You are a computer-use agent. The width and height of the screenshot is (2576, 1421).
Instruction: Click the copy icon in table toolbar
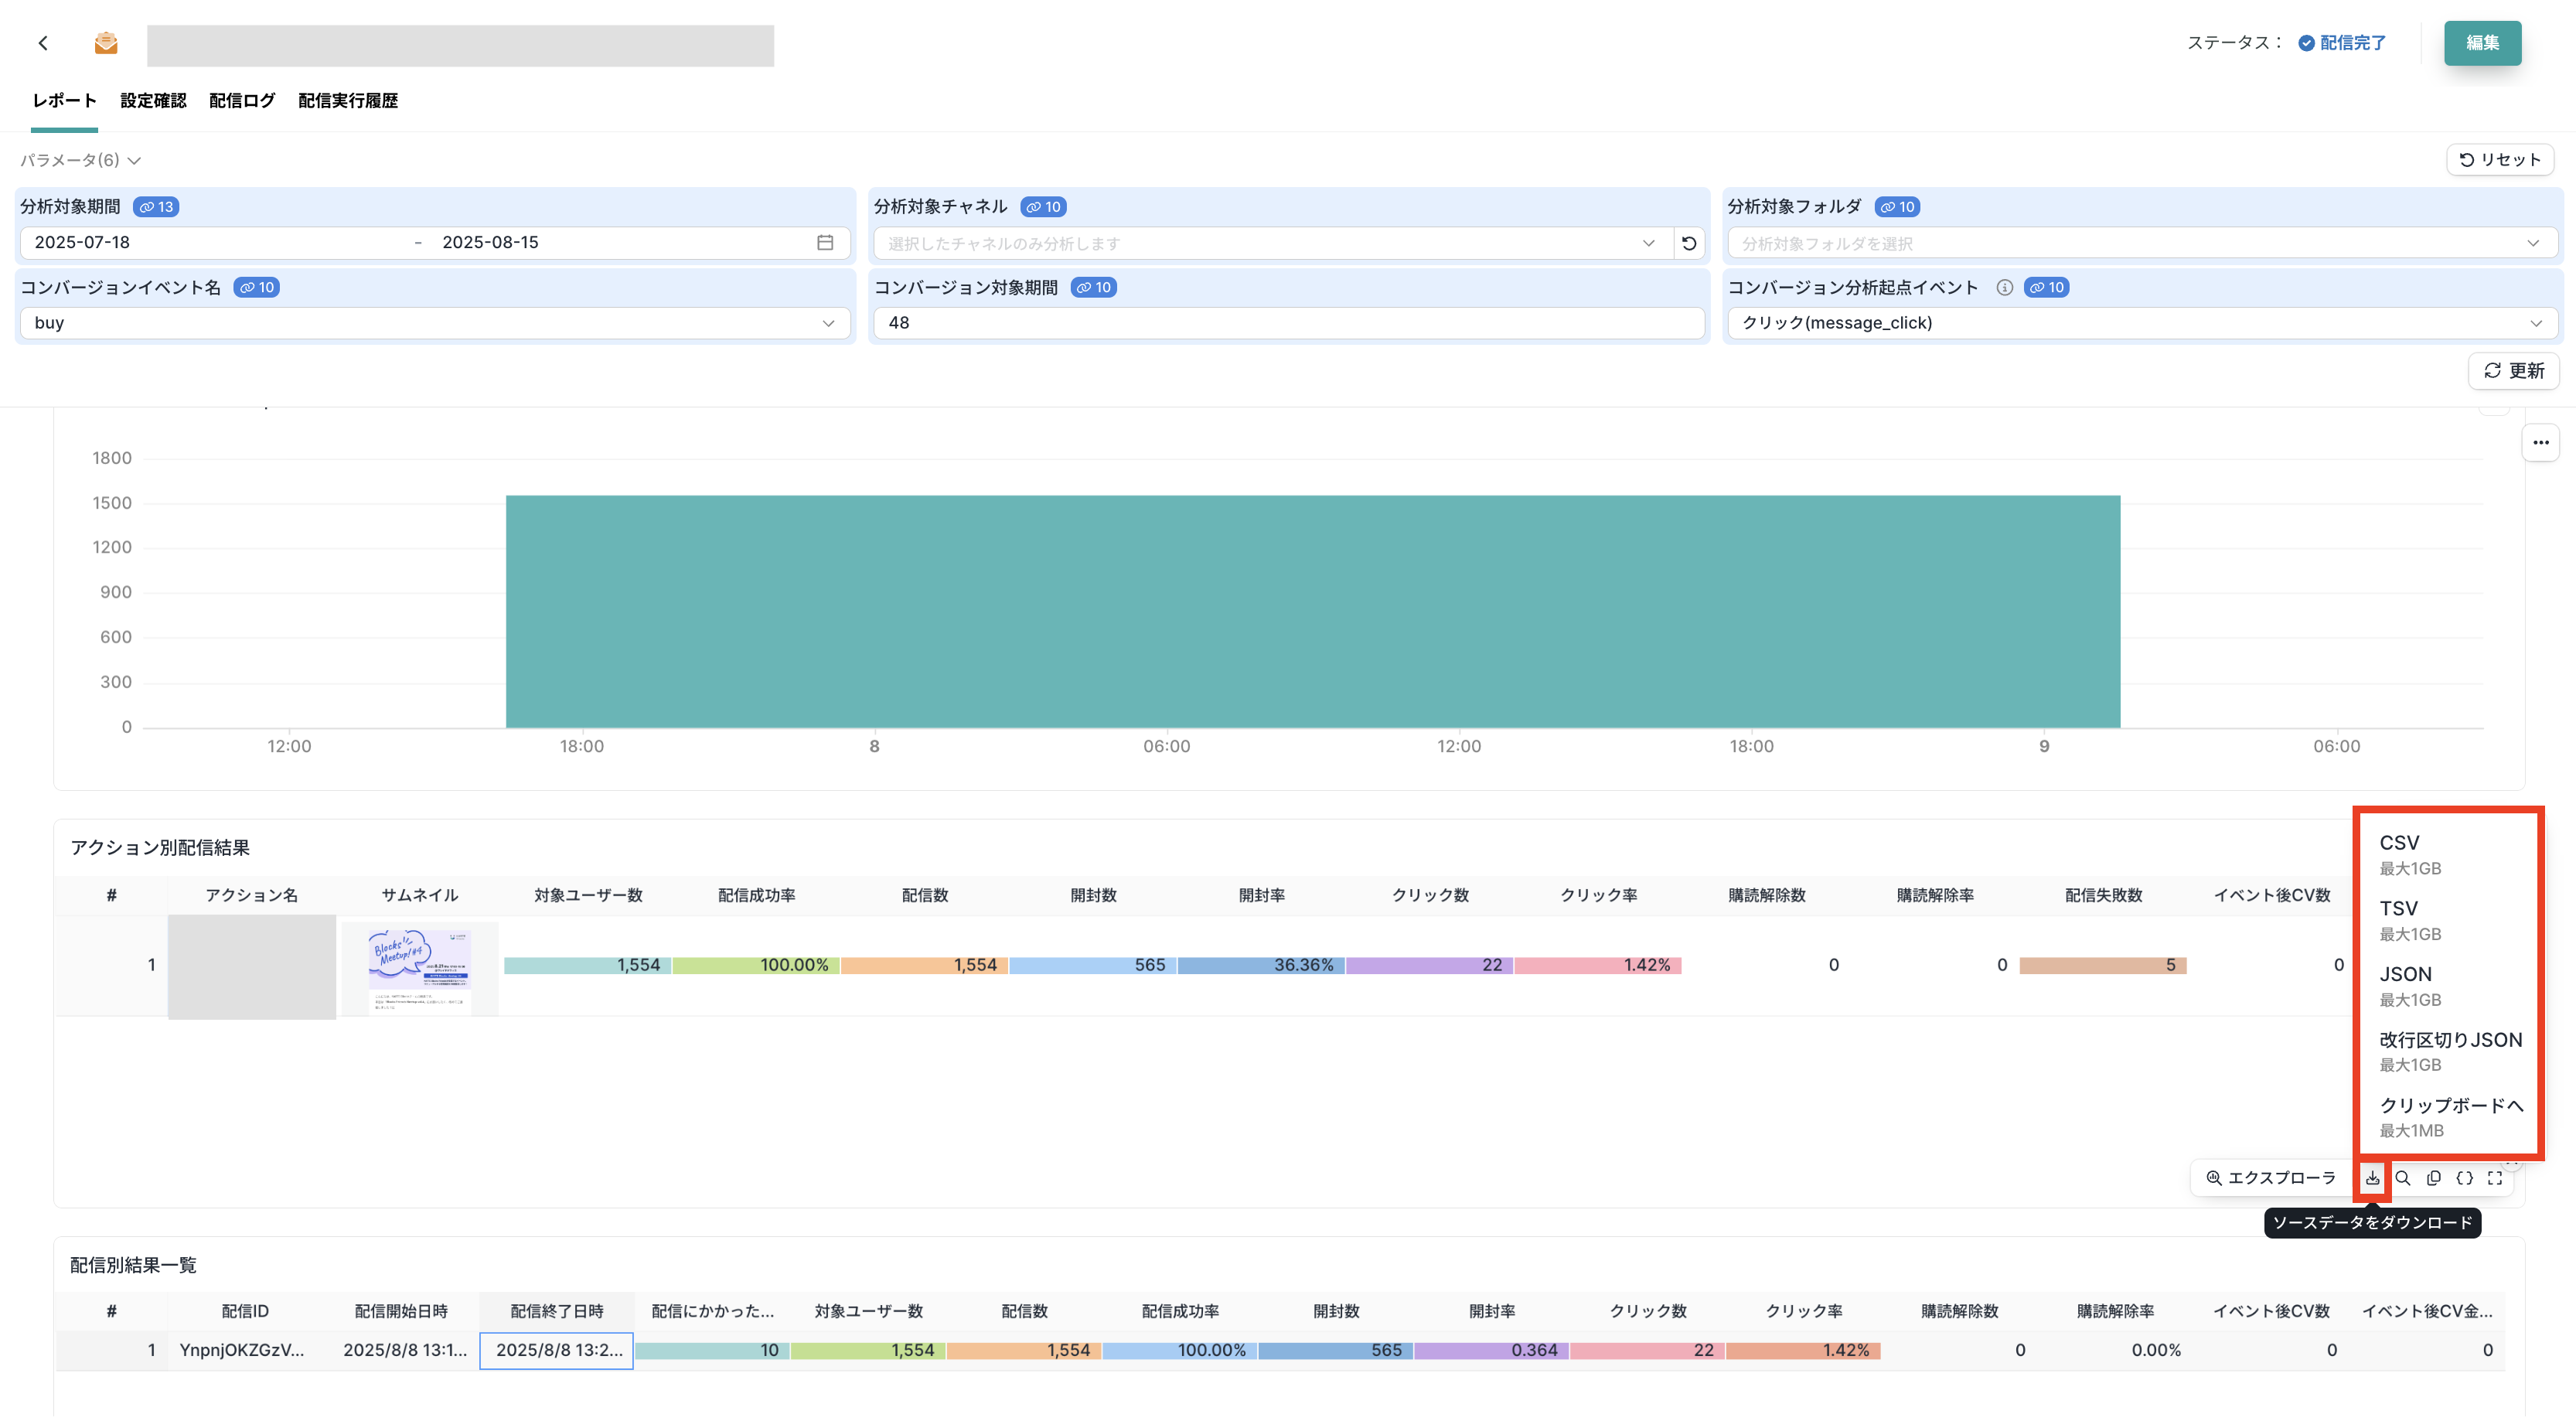click(2434, 1178)
